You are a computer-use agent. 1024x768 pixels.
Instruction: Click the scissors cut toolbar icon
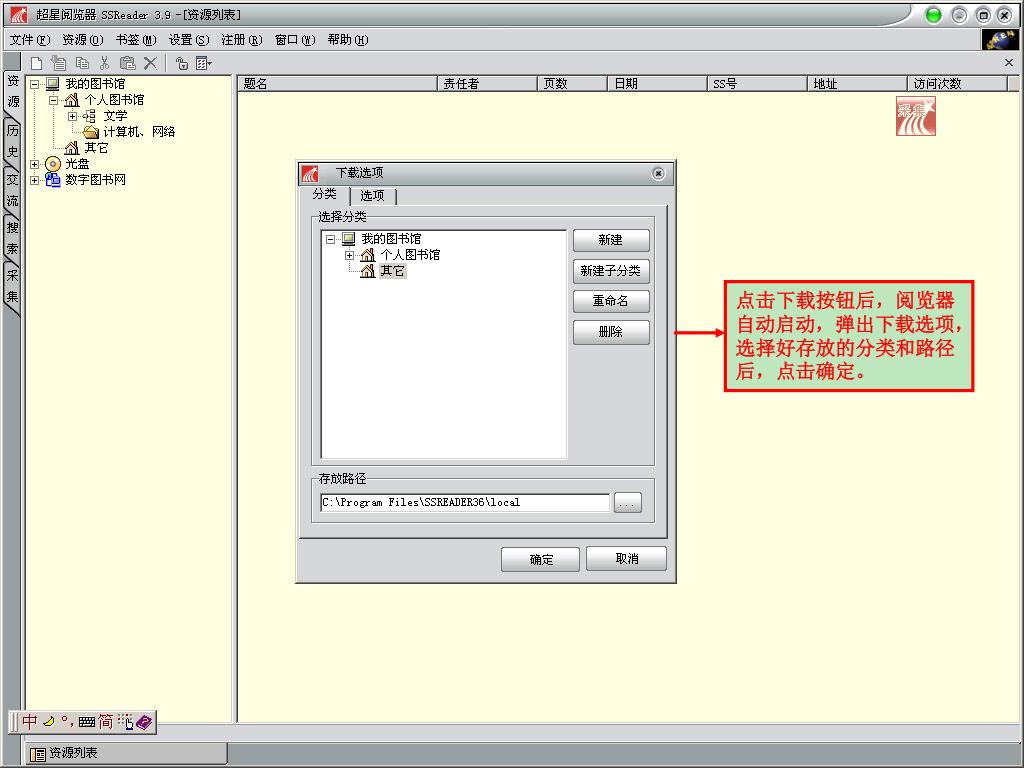click(x=104, y=63)
